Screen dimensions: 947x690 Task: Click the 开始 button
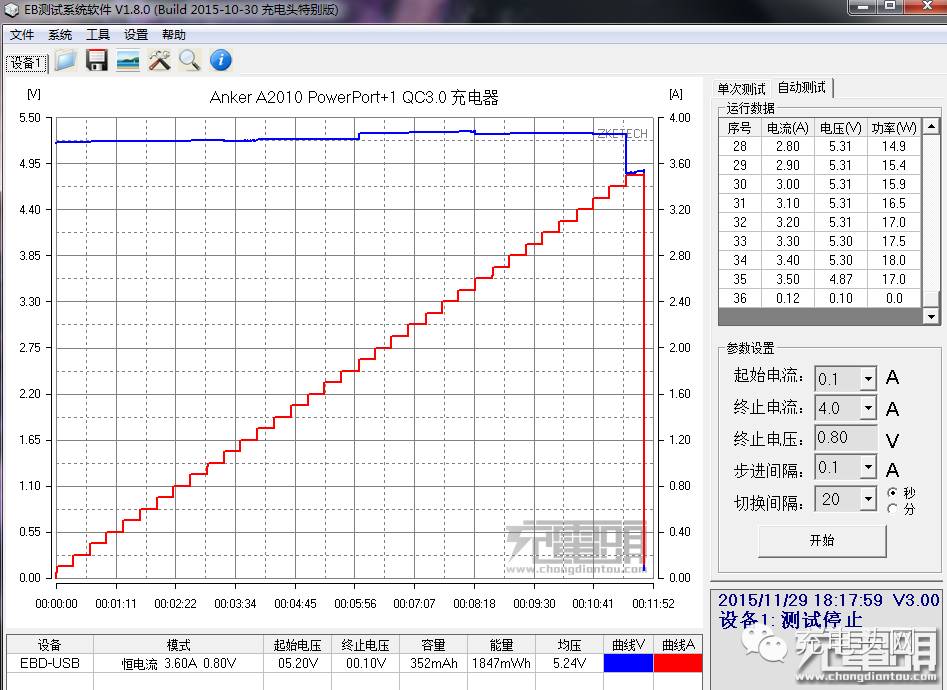tap(822, 540)
